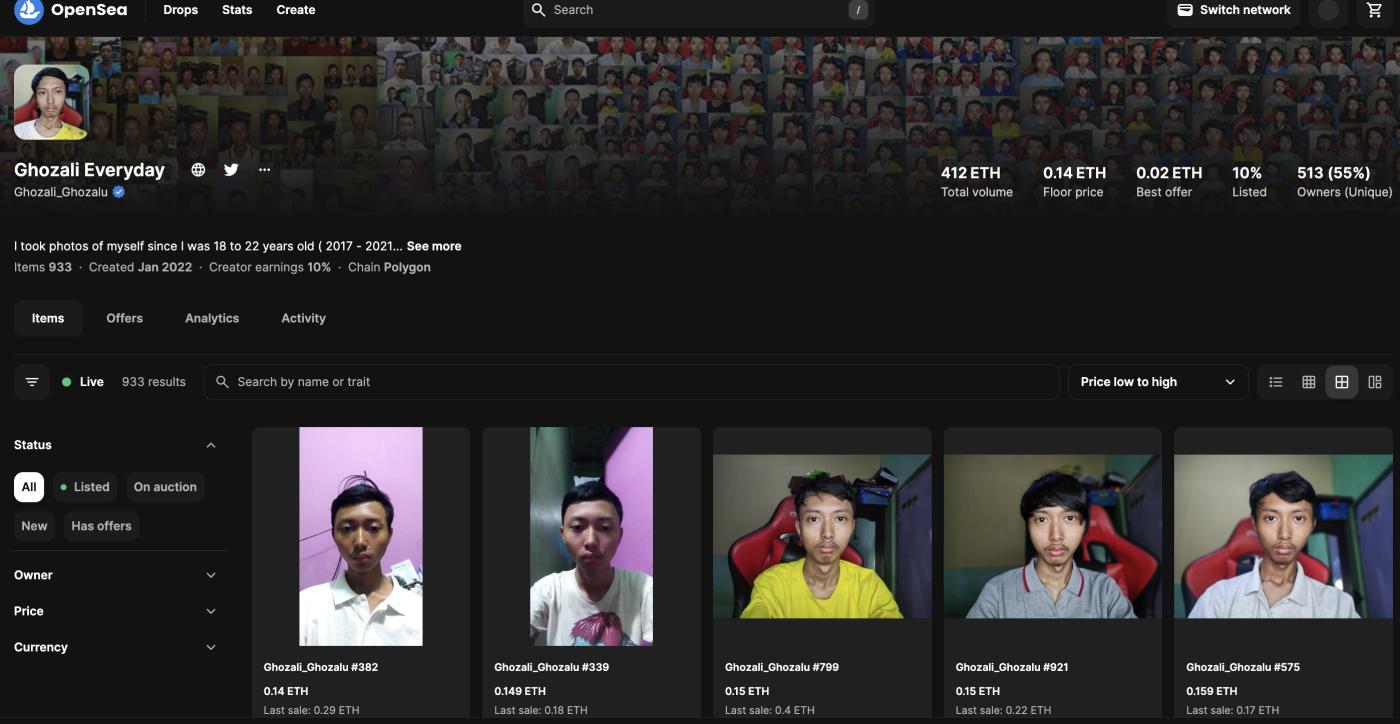Expand the Owner filter section
The width and height of the screenshot is (1400, 724).
point(115,575)
